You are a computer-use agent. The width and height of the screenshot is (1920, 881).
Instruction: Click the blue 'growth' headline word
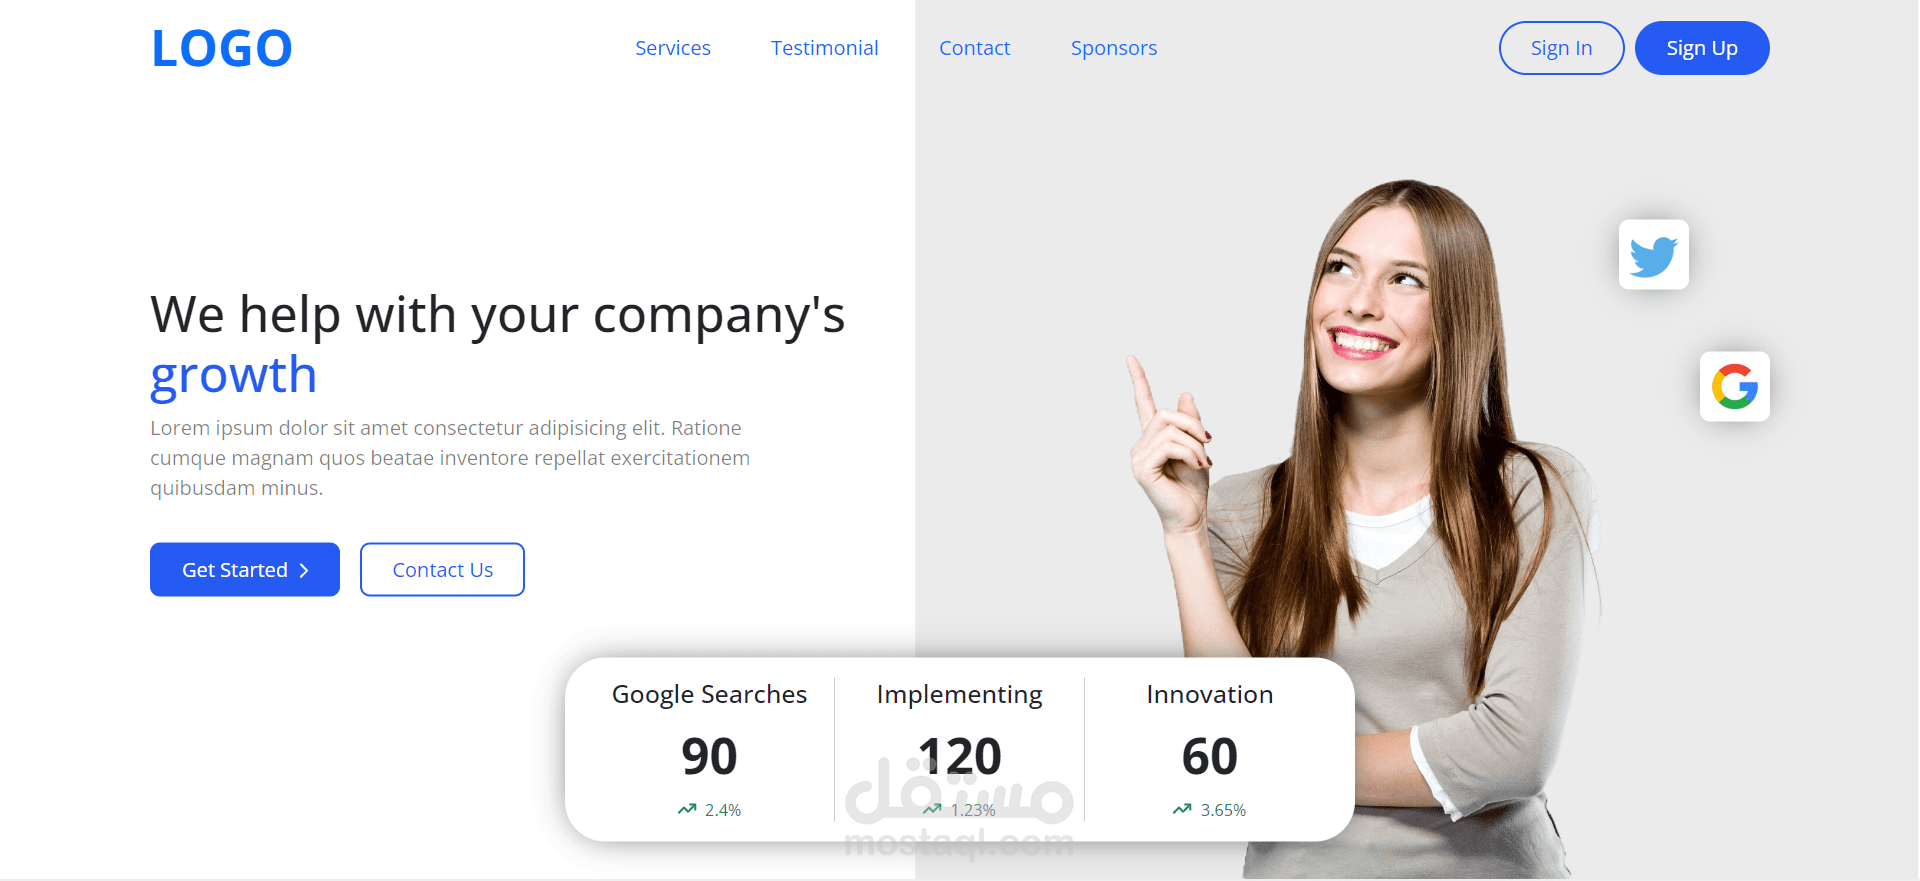click(x=234, y=375)
